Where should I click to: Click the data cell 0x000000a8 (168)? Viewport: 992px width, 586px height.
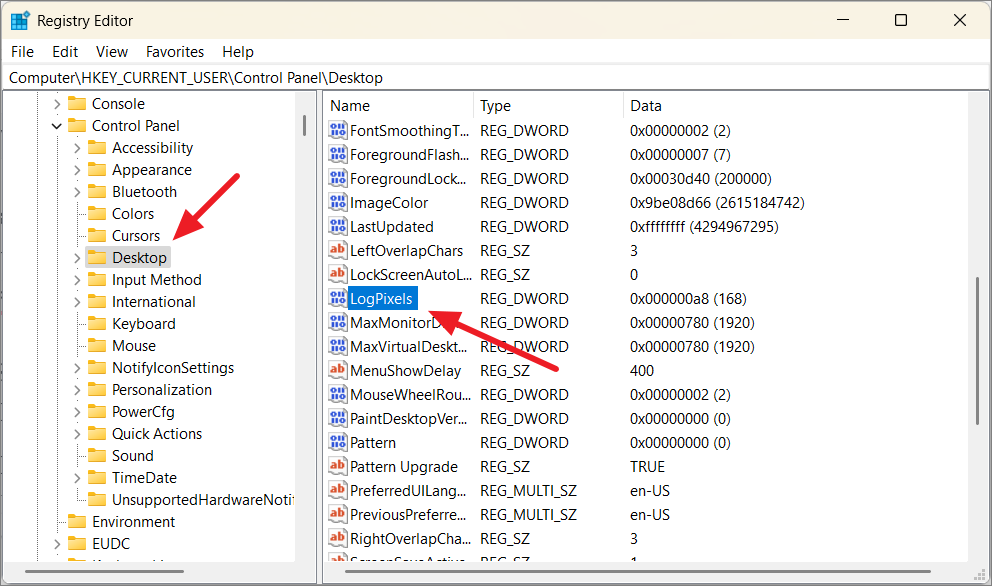click(x=688, y=298)
